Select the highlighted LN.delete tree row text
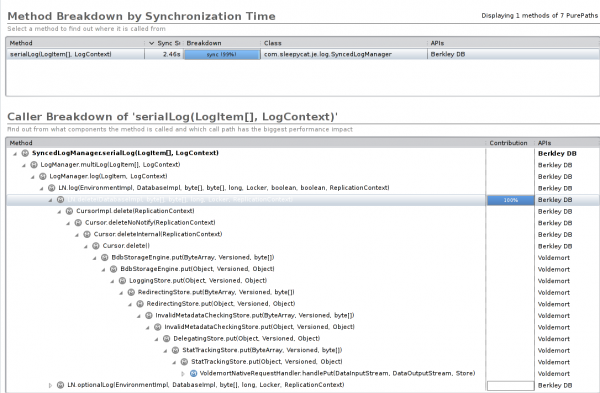Image resolution: width=600 pixels, height=393 pixels. coord(180,199)
